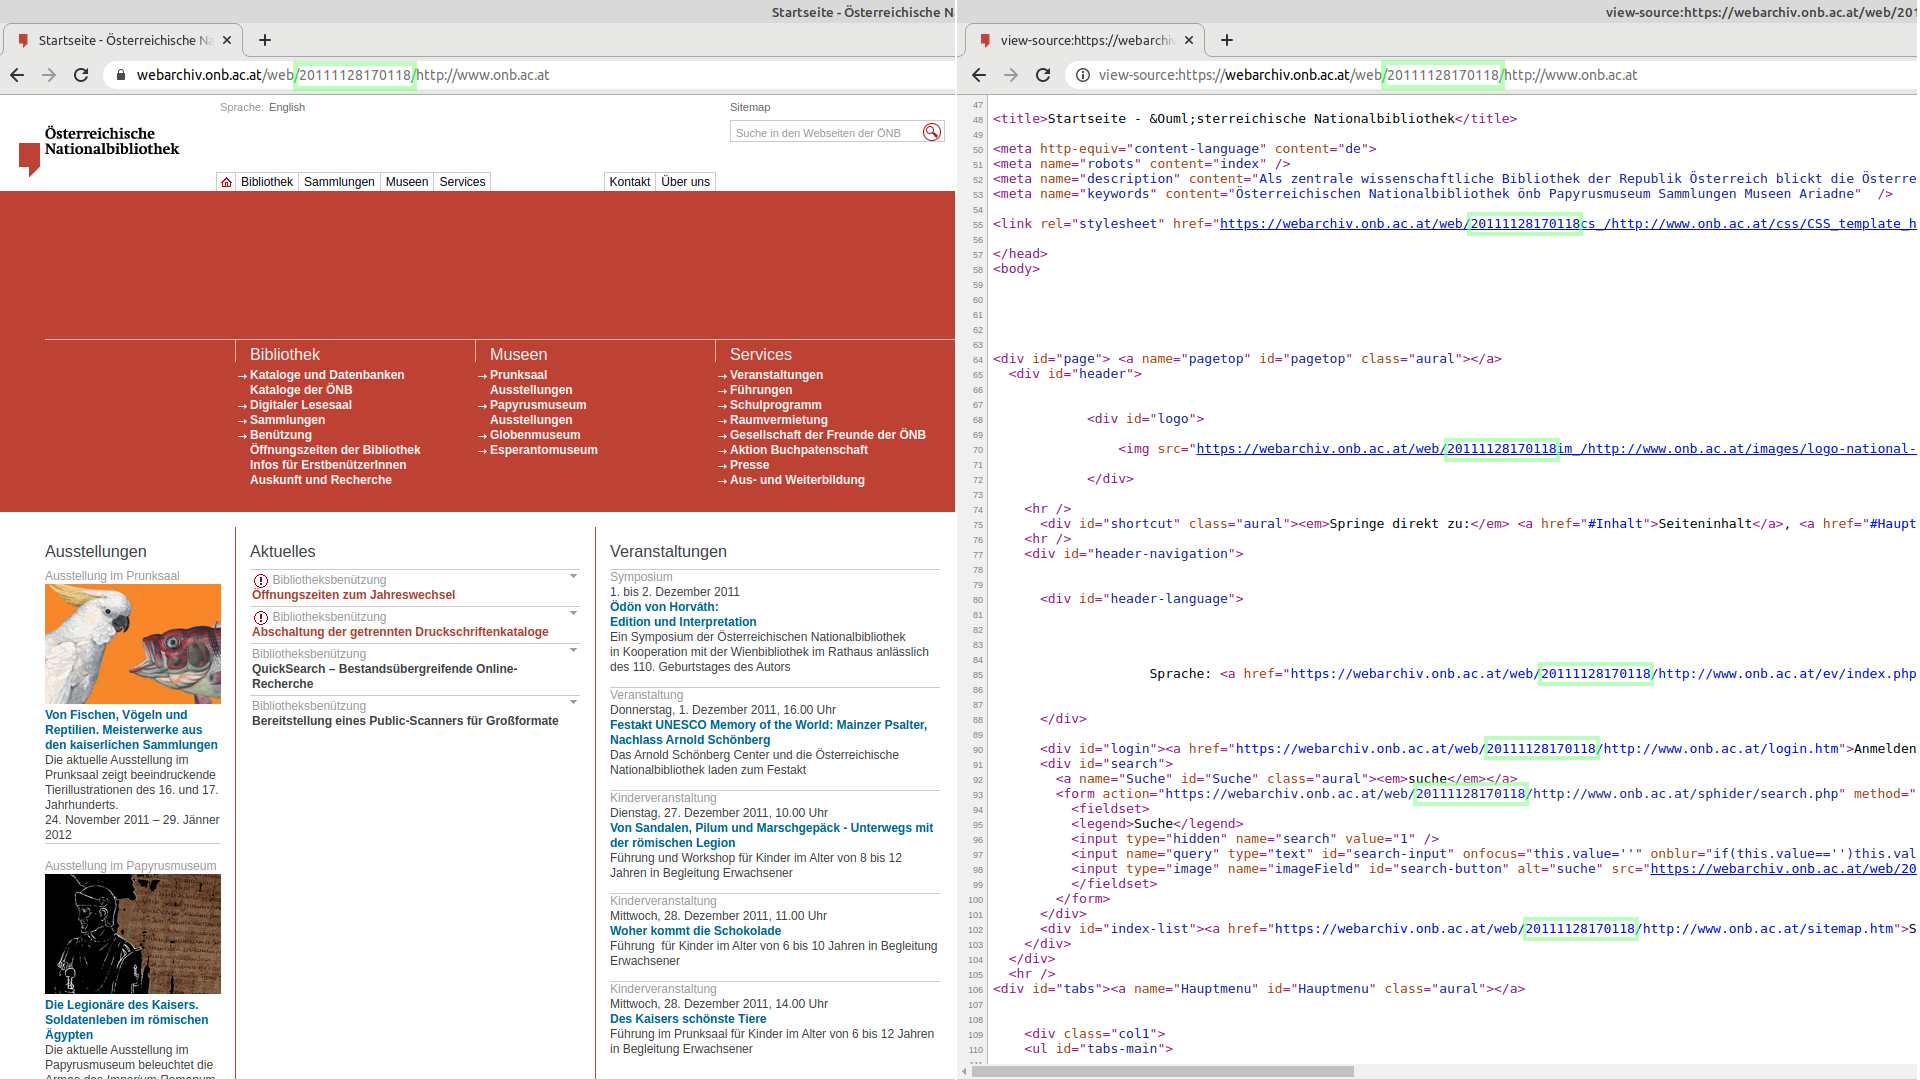Select the Startseite browser tab
This screenshot has height=1080, width=1920.
(x=122, y=40)
